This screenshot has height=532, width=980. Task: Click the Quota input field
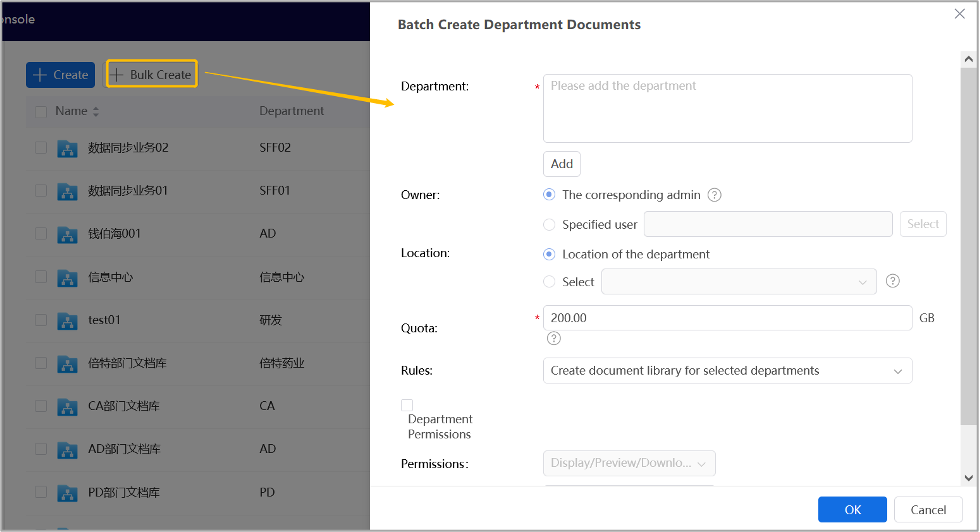click(728, 318)
